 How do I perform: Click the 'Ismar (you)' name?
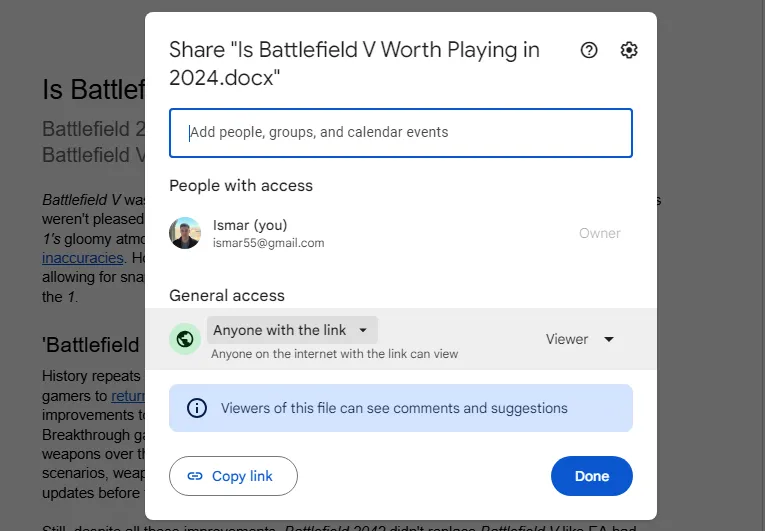[x=250, y=225]
